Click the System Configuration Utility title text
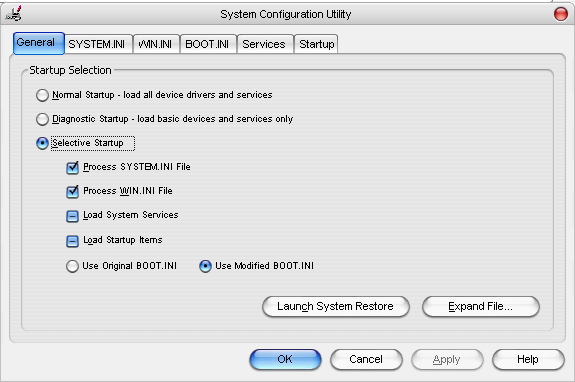Viewport: 575px width, 382px height. click(x=286, y=14)
